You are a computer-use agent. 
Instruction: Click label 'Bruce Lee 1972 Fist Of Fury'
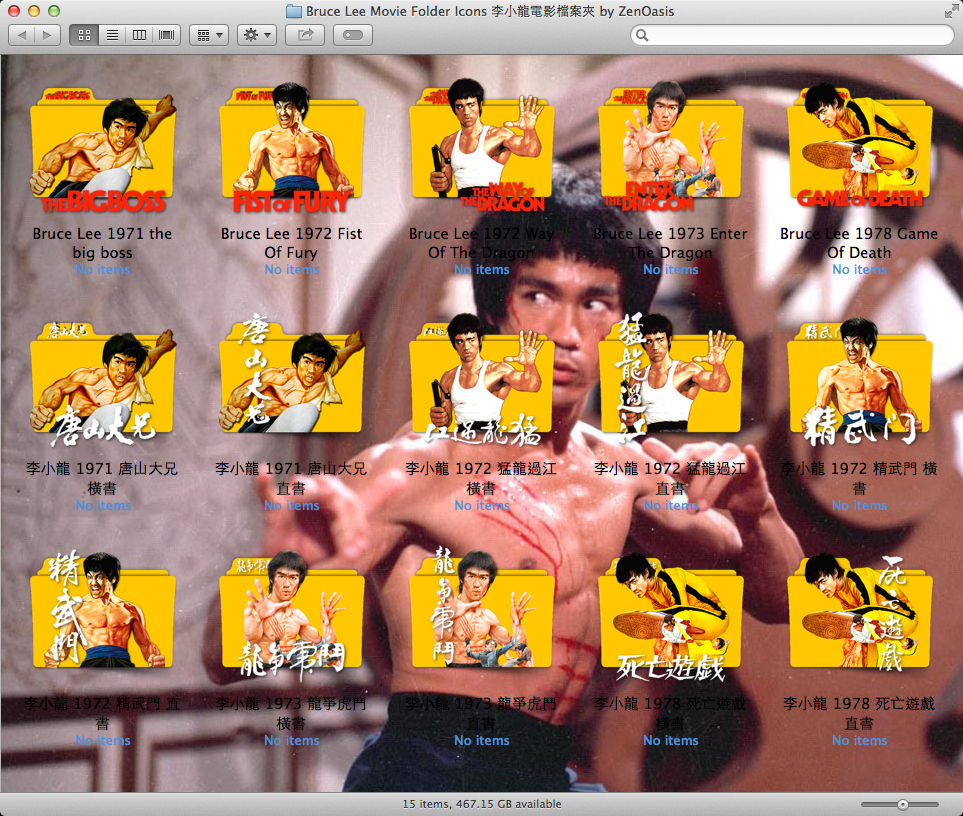[x=292, y=243]
